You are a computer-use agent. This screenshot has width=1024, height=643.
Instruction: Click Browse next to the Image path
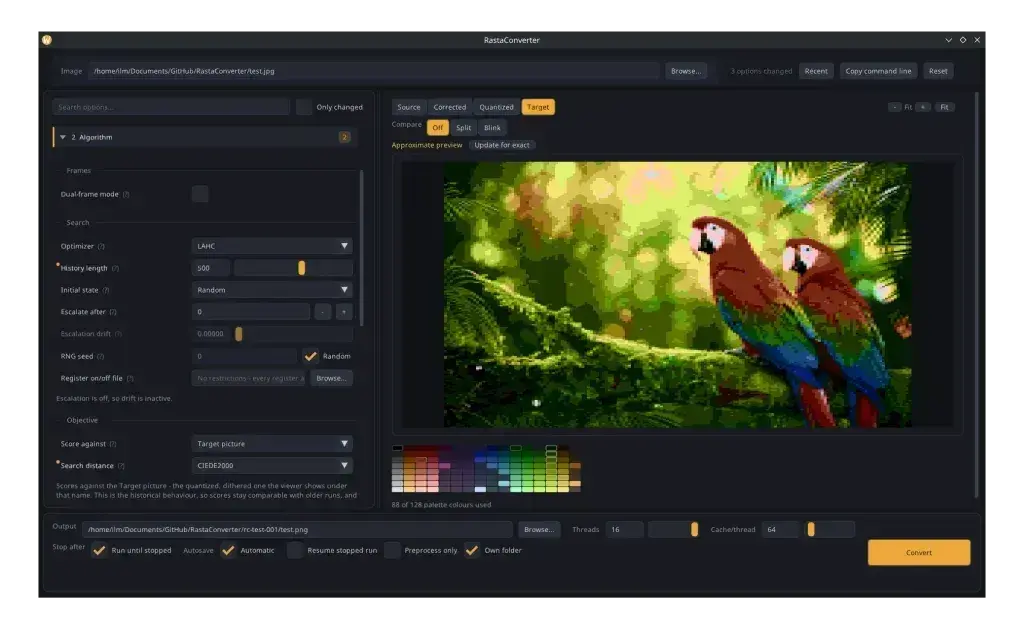pyautogui.click(x=686, y=71)
